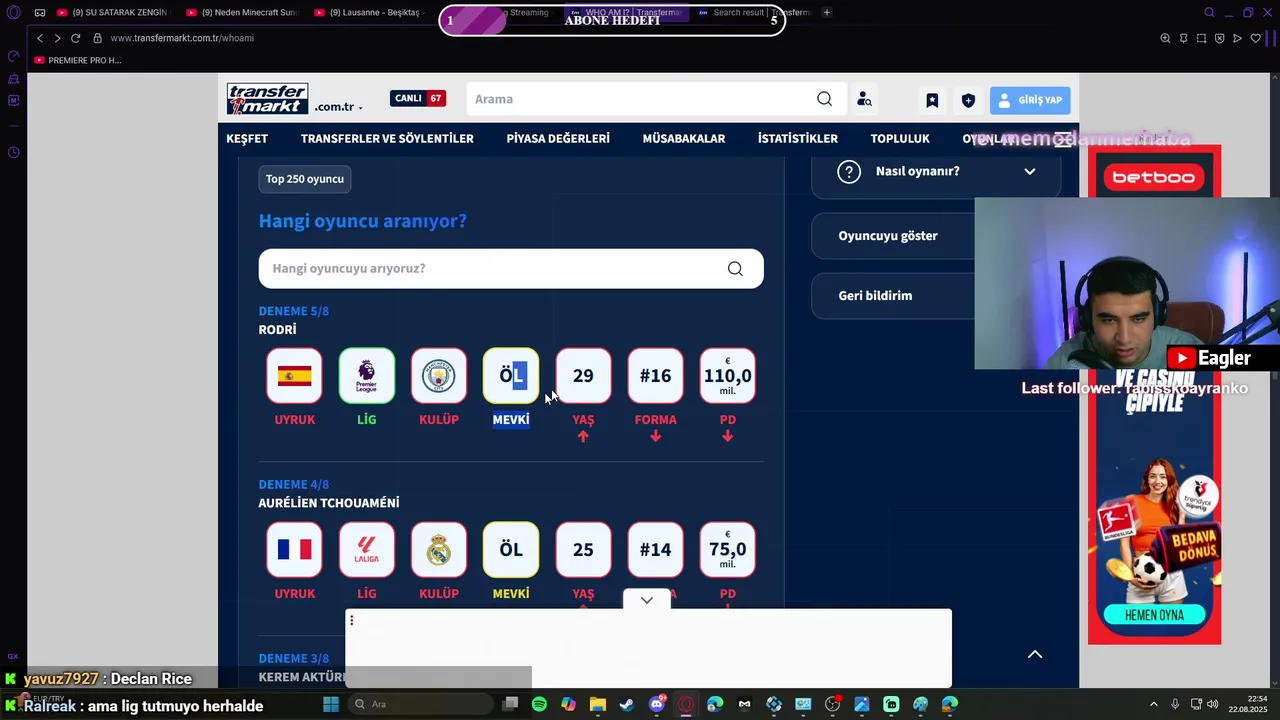Open the MÜSABAKALAR menu
This screenshot has height=720, width=1280.
point(684,139)
